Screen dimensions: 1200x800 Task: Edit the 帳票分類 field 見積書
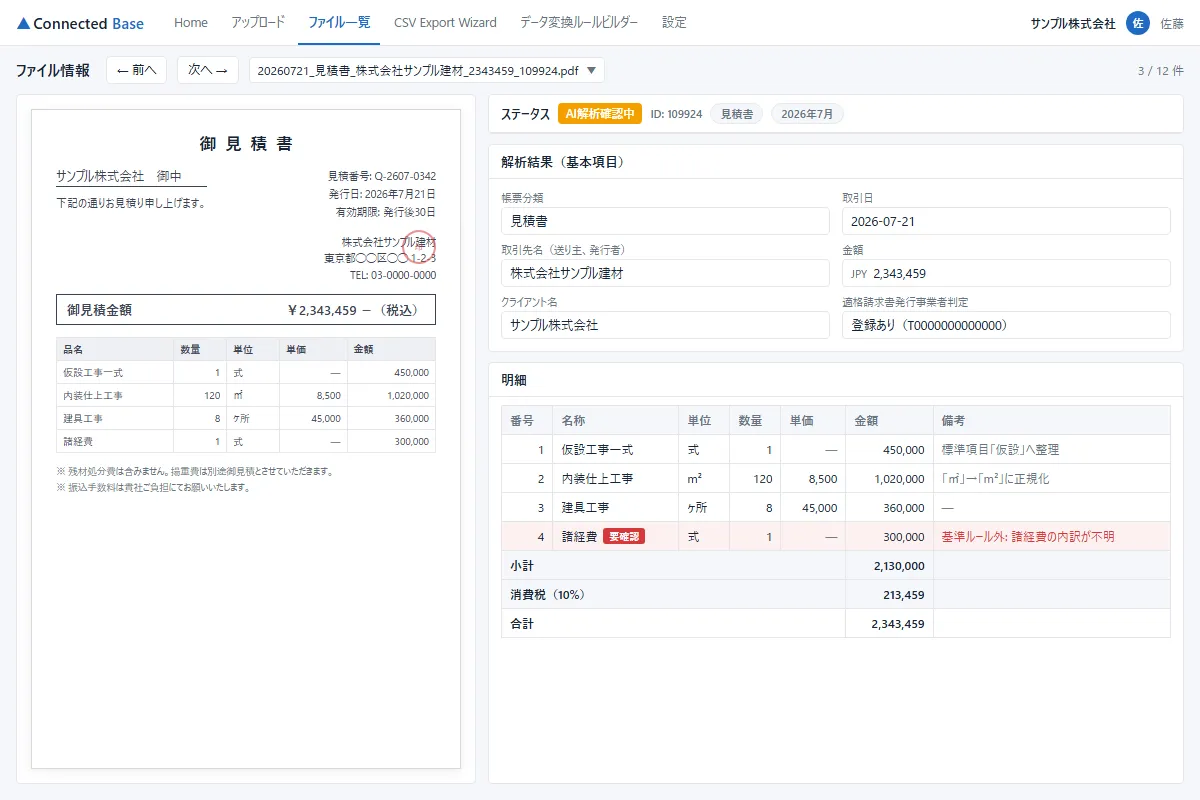click(x=665, y=221)
